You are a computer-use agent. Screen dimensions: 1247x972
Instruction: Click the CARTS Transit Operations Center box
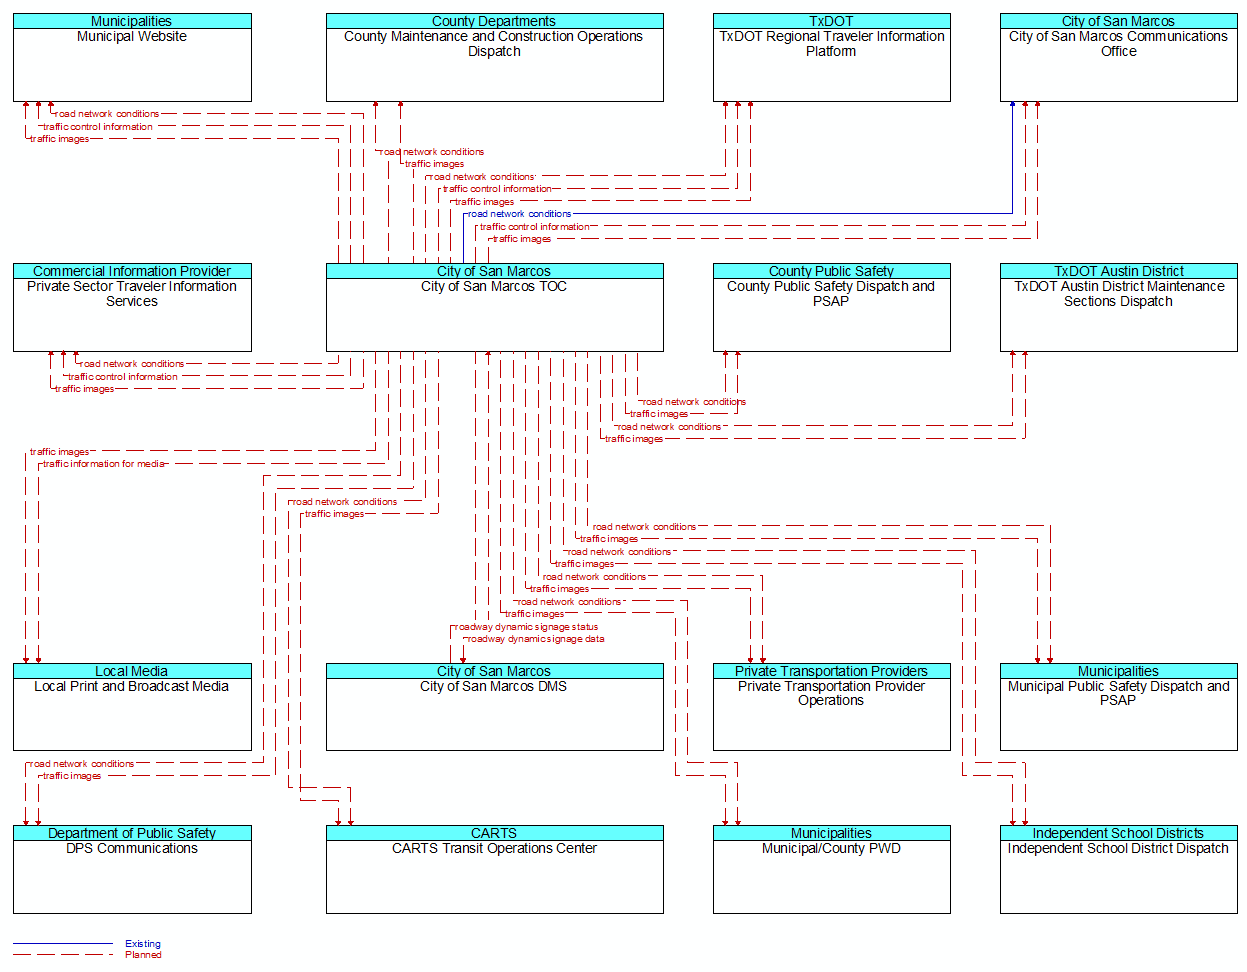tap(494, 869)
